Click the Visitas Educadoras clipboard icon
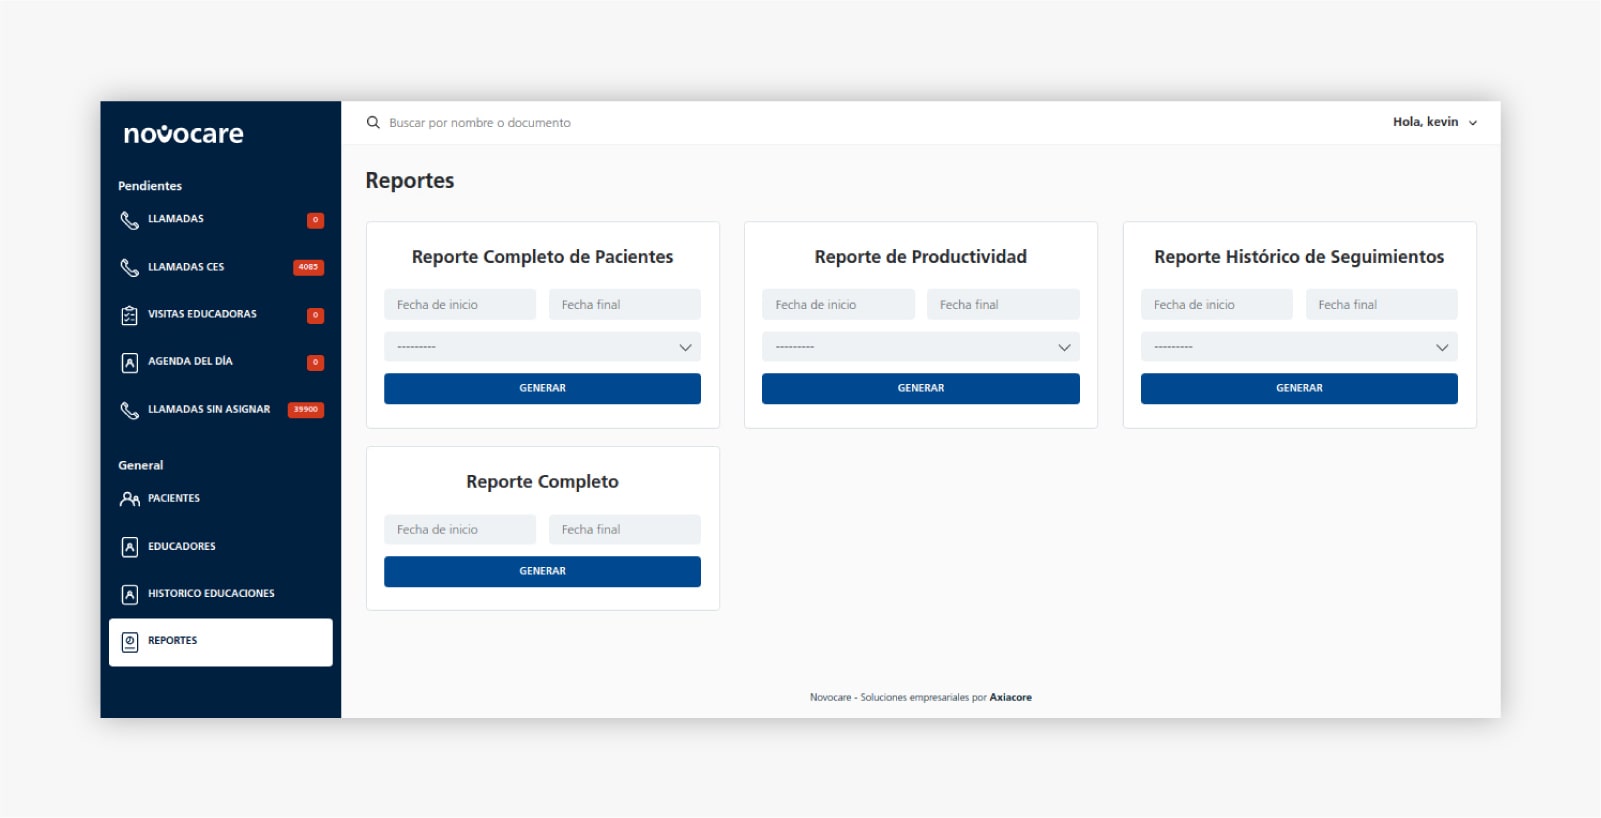Image resolution: width=1601 pixels, height=818 pixels. pyautogui.click(x=129, y=315)
